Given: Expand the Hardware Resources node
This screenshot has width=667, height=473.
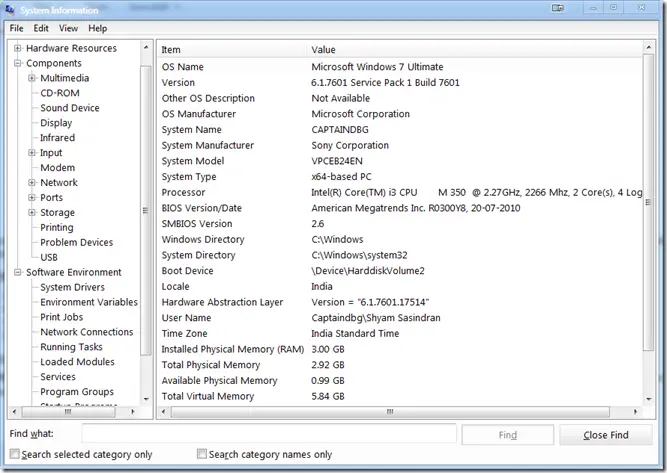Looking at the screenshot, I should point(18,48).
